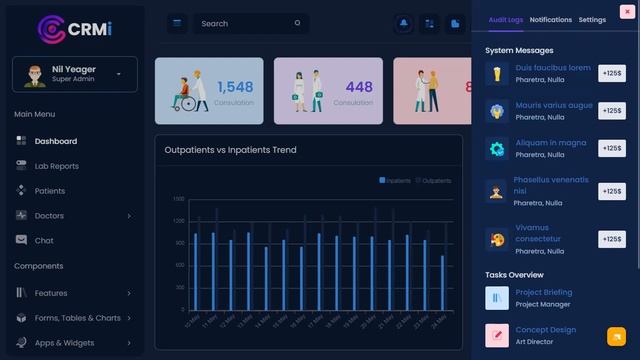Expand the Doctors submenu chevron
640x360 pixels.
tap(129, 216)
